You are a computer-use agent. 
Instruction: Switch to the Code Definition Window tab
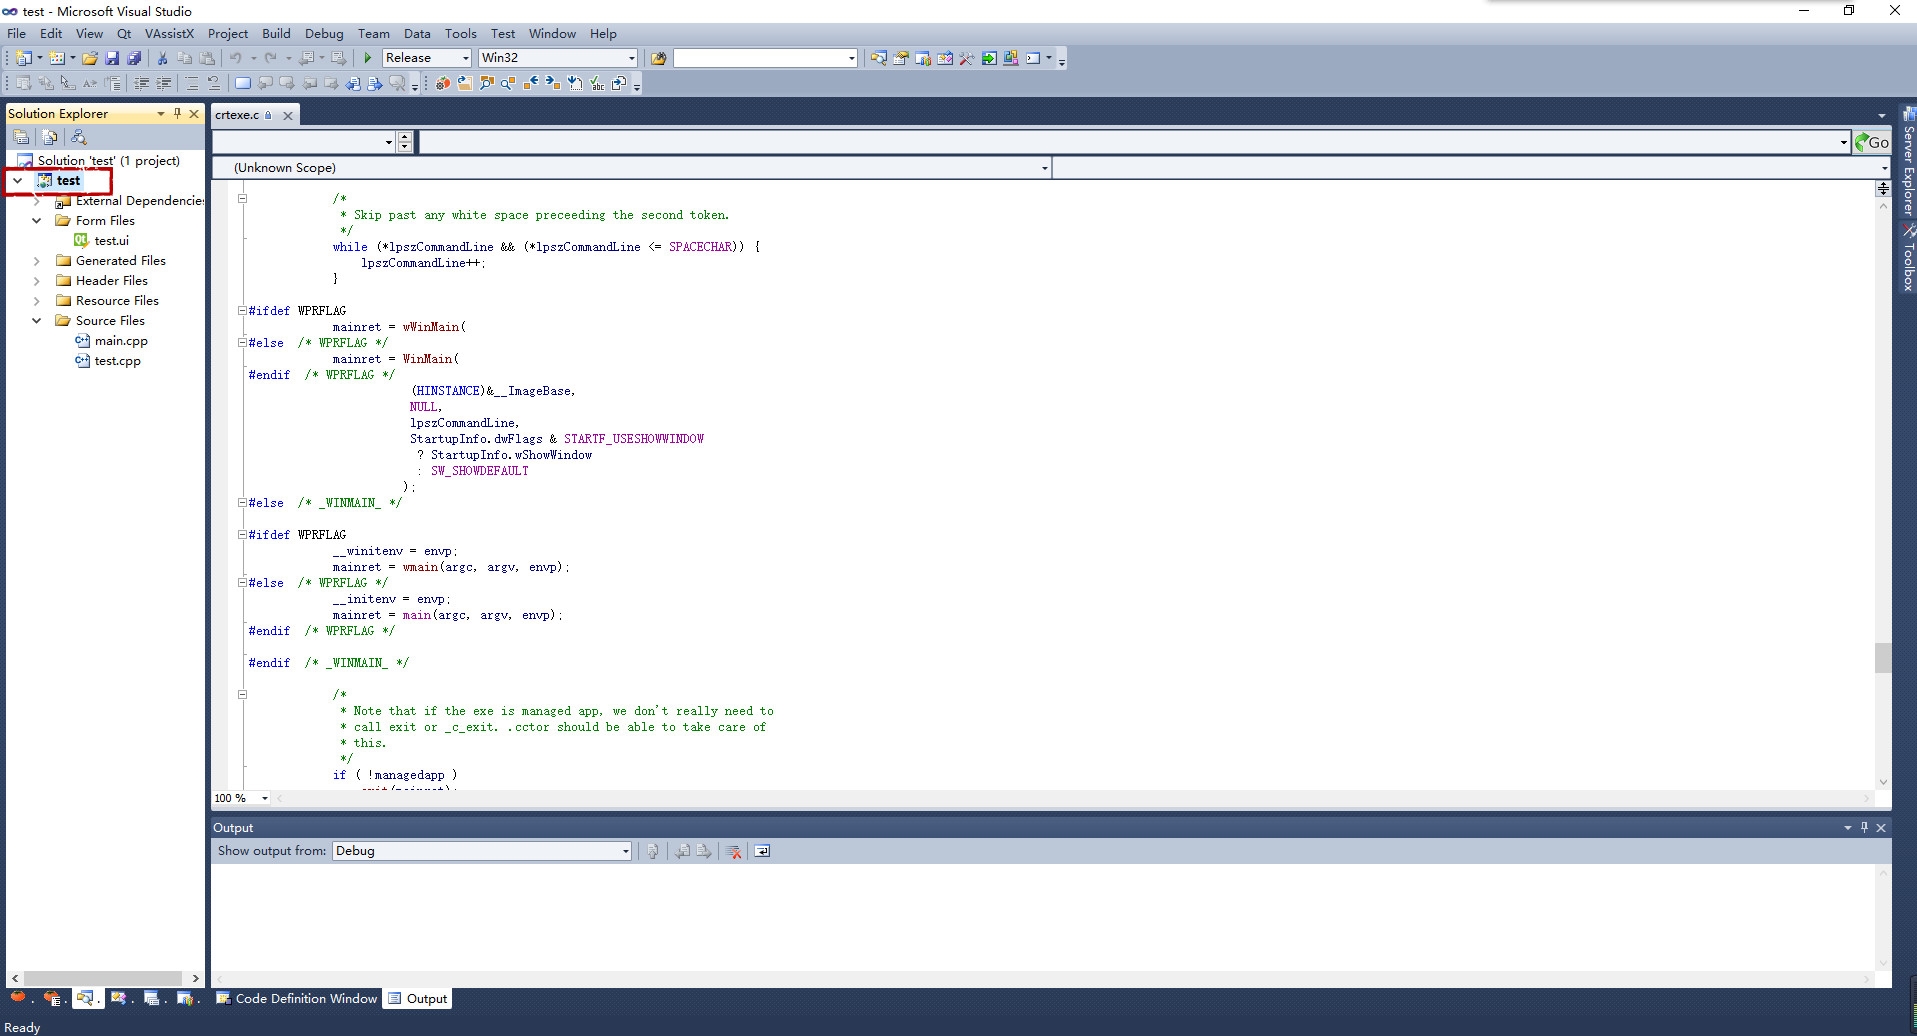pos(296,998)
